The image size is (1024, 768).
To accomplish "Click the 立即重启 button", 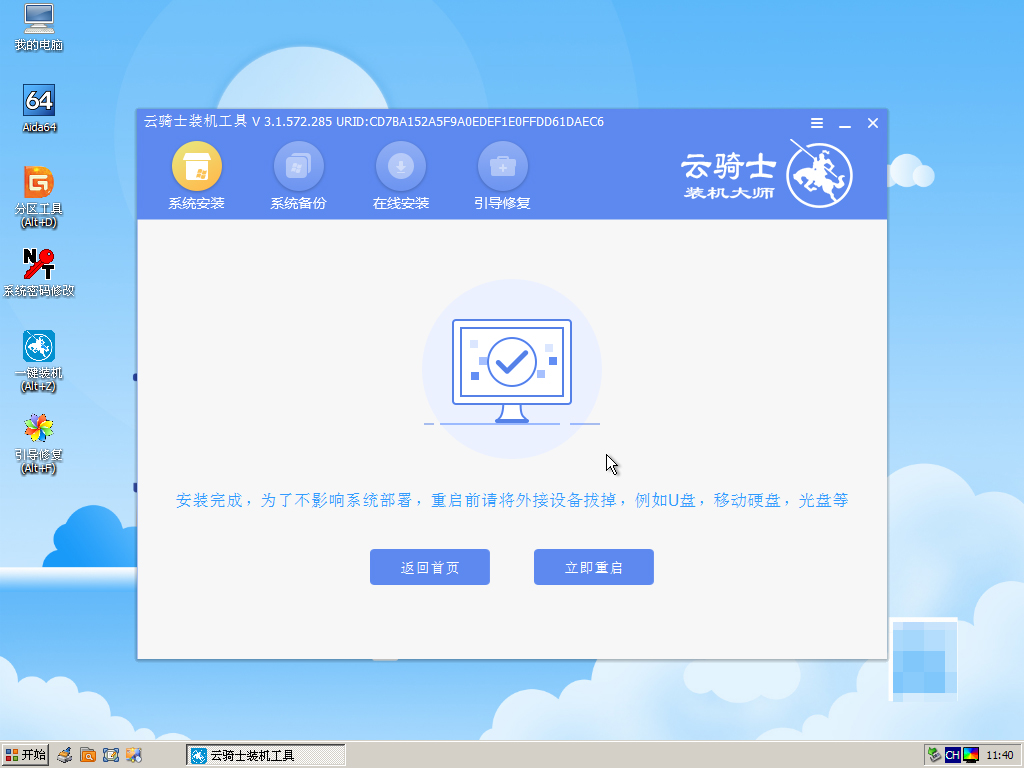I will click(x=594, y=567).
